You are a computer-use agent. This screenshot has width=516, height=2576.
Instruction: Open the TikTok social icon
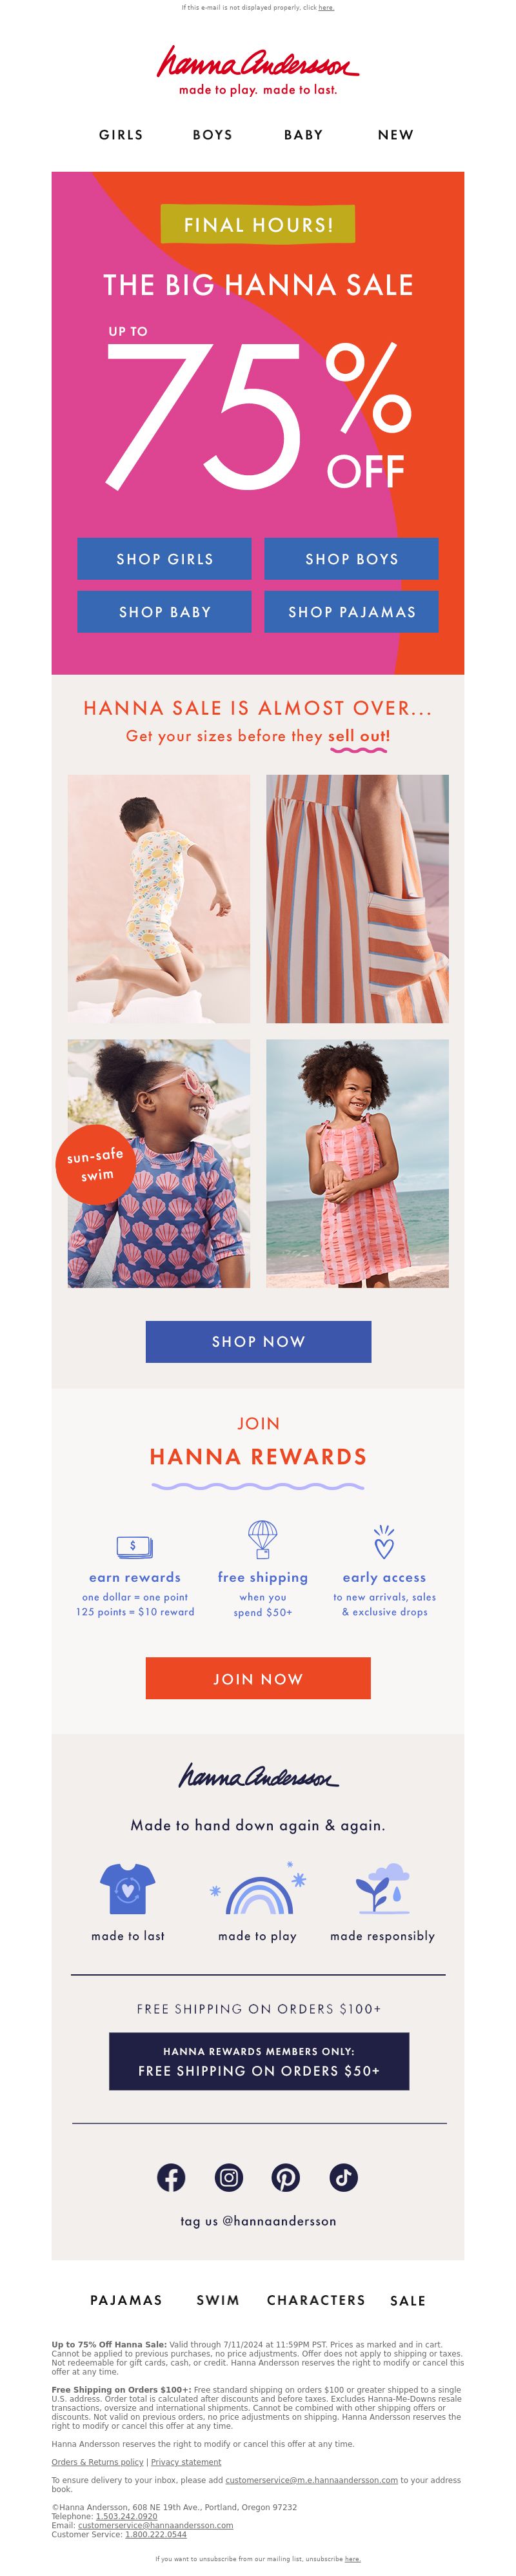(x=344, y=2177)
